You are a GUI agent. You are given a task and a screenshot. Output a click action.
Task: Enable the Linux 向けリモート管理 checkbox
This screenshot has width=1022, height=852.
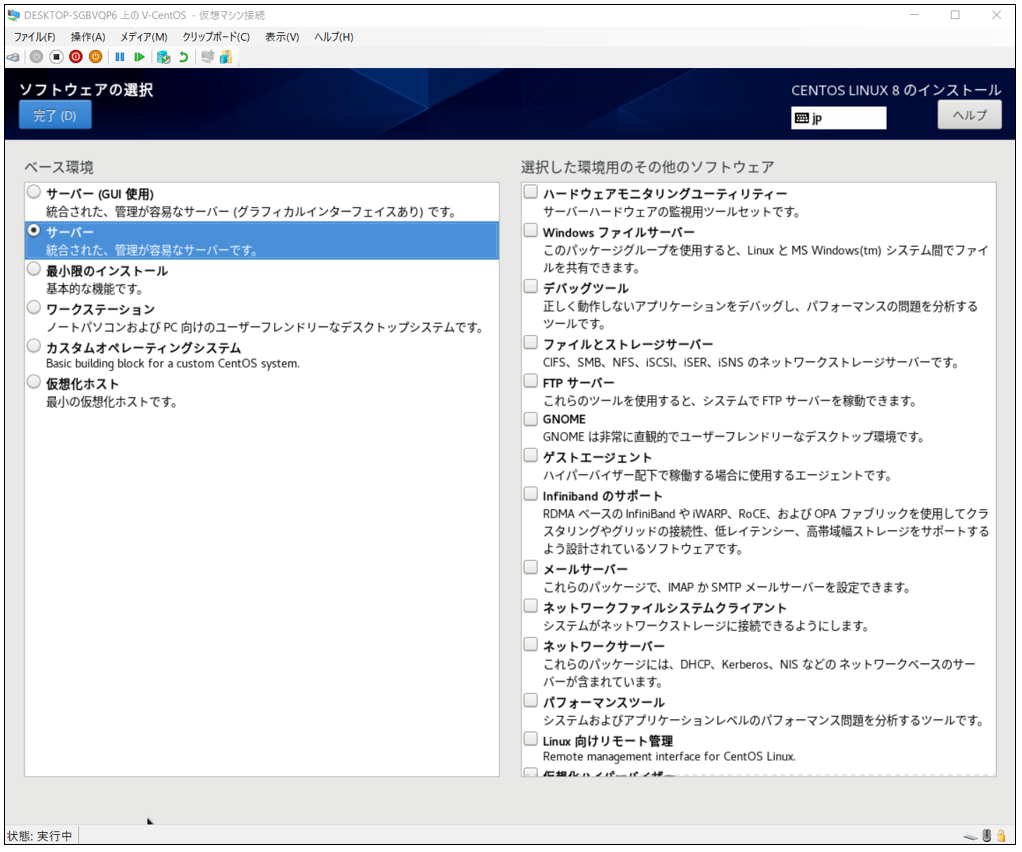coord(531,740)
